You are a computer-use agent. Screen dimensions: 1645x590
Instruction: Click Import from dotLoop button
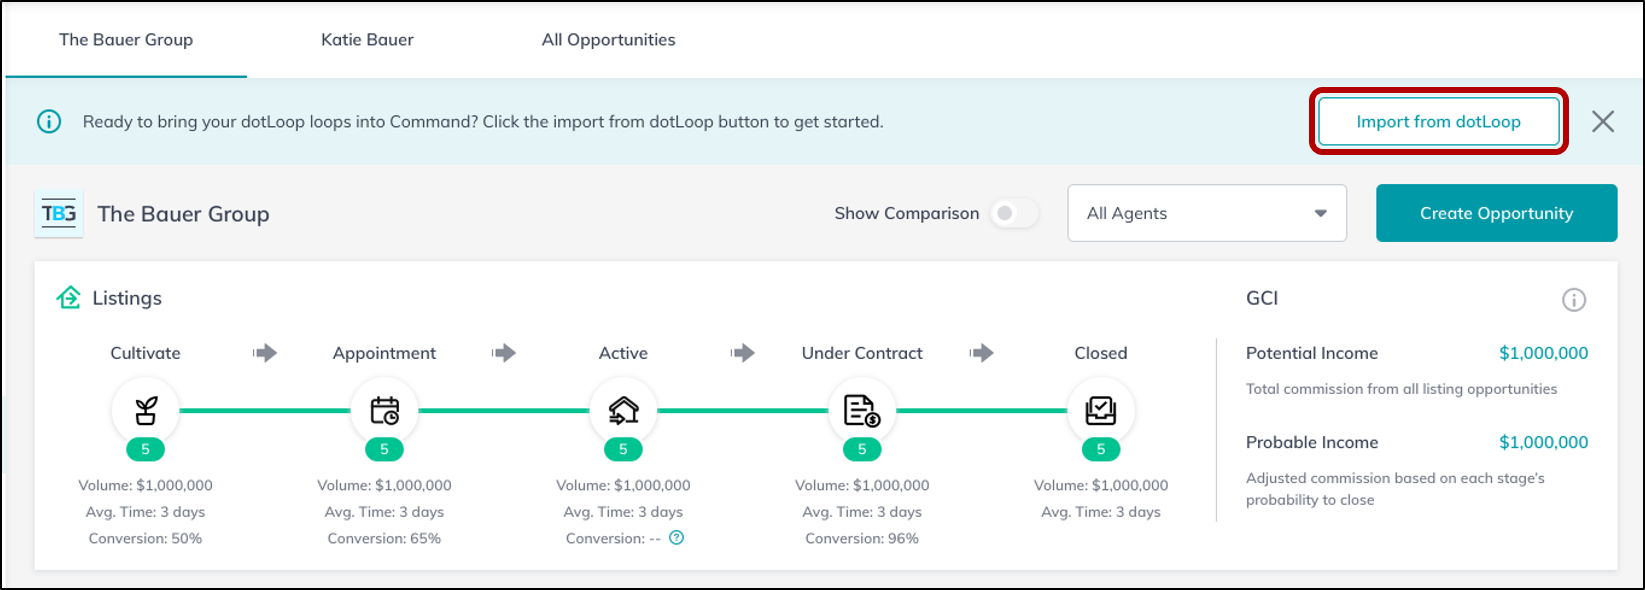tap(1438, 122)
